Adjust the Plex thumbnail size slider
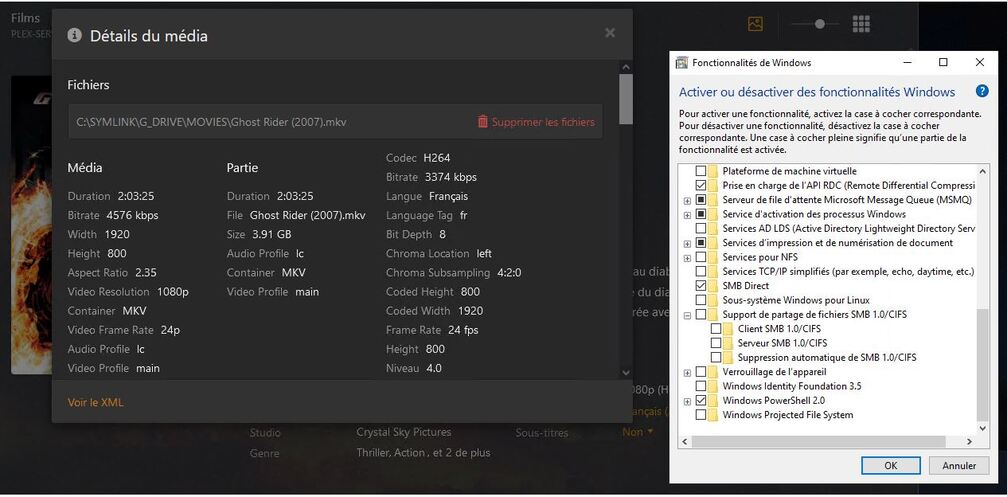The height and width of the screenshot is (497, 1007). click(x=819, y=24)
